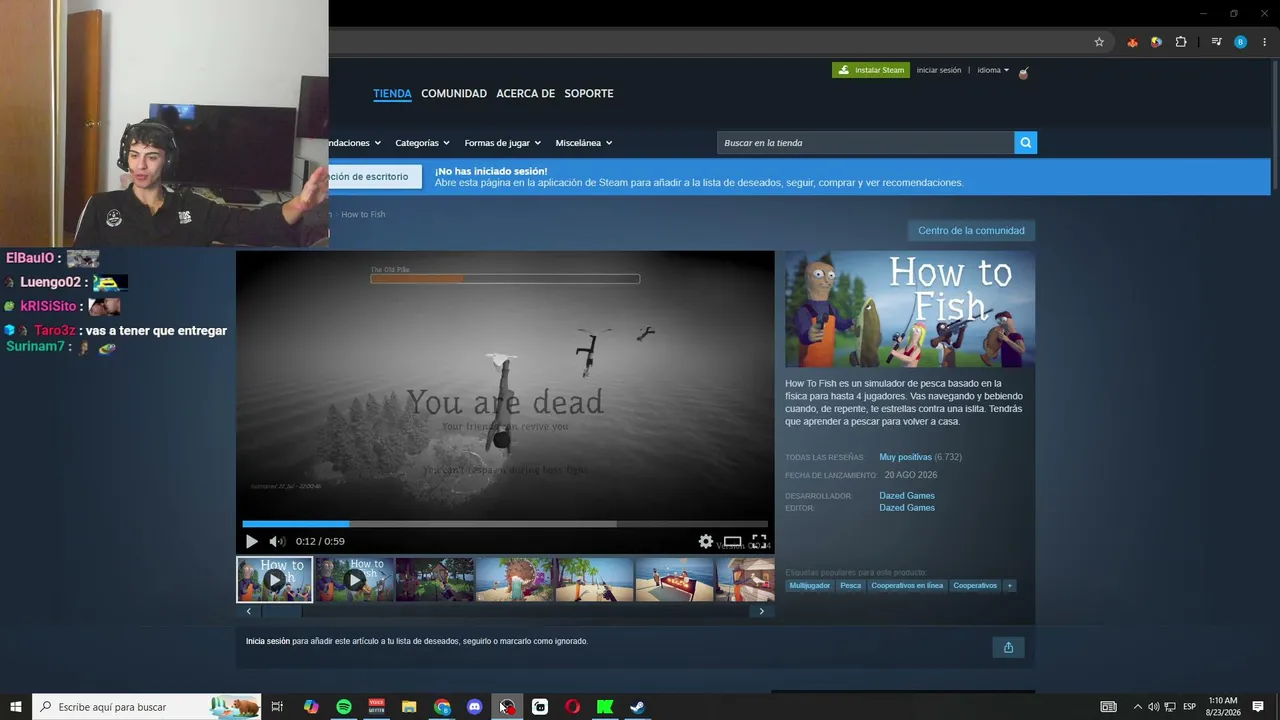Open Kick app from the taskbar
The width and height of the screenshot is (1280, 720).
(605, 707)
